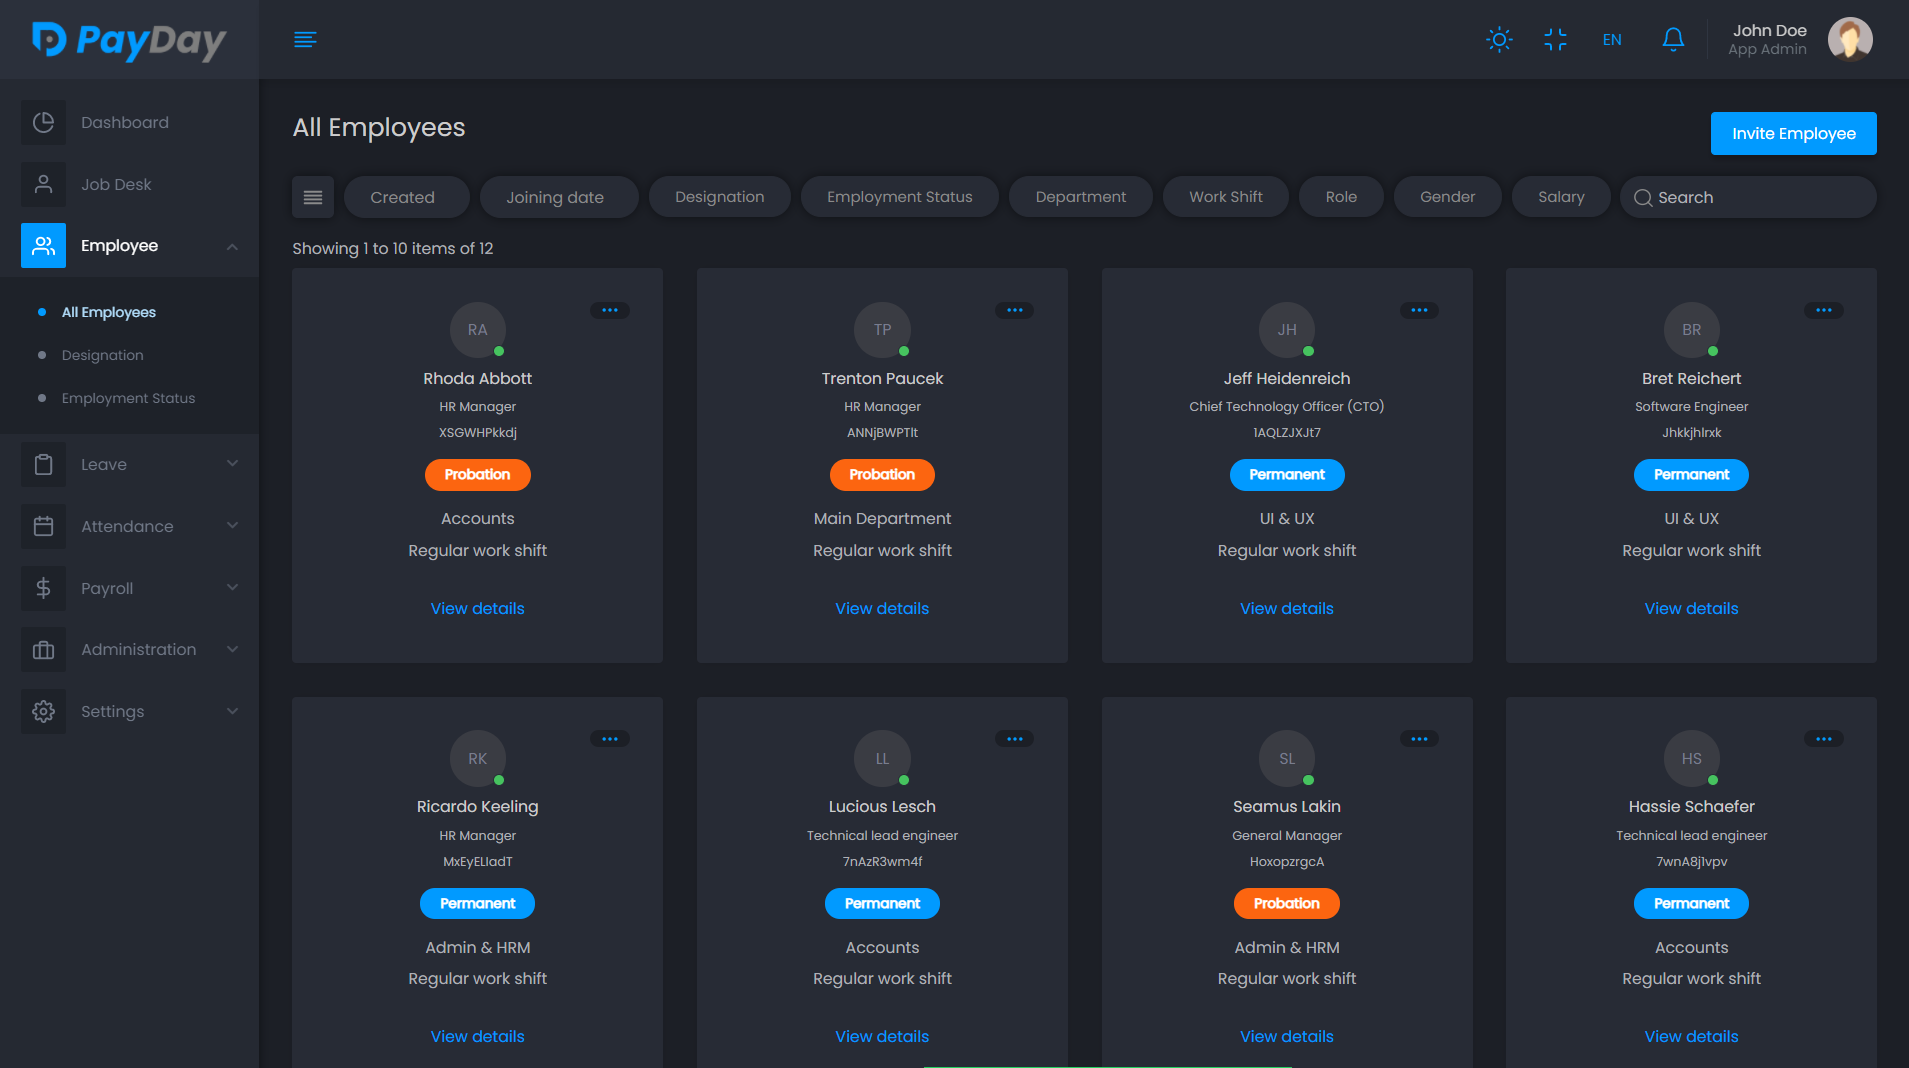The width and height of the screenshot is (1909, 1068).
Task: Open the Employment Status filter dropdown
Action: click(x=899, y=198)
